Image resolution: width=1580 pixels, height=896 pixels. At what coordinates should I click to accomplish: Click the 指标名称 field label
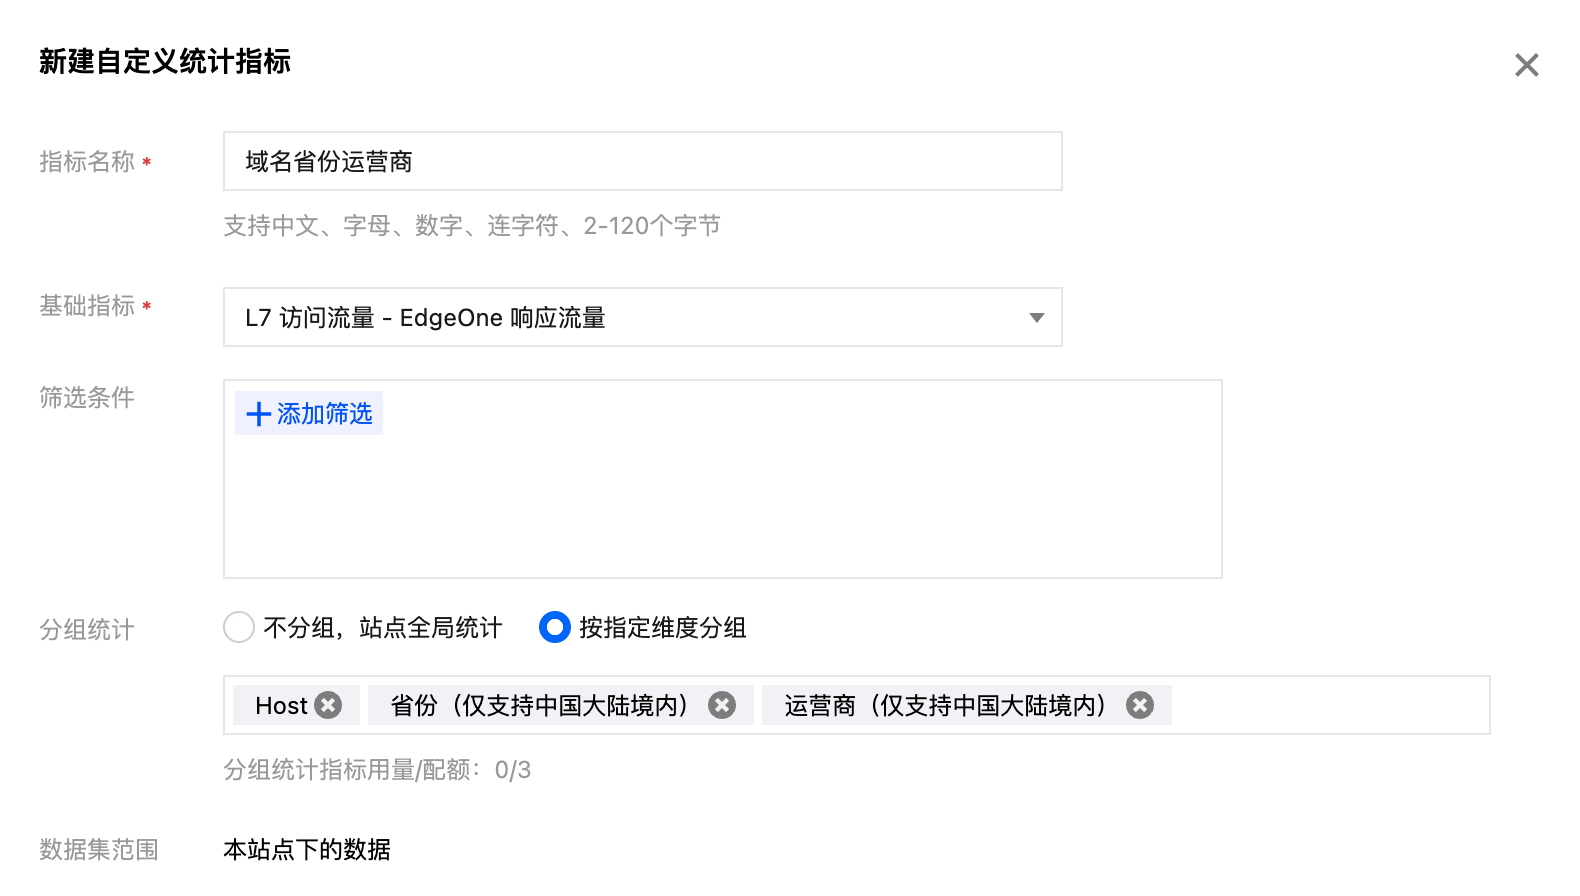(87, 162)
